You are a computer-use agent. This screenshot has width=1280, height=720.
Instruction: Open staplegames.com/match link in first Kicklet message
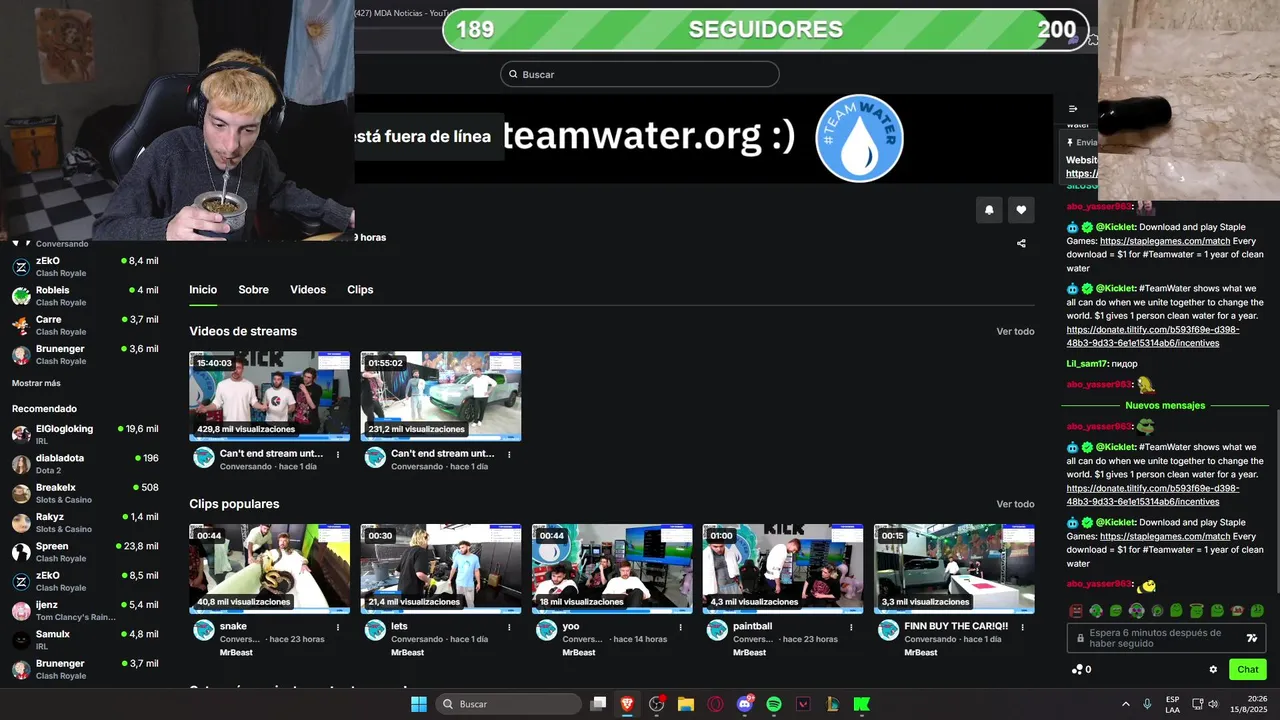pyautogui.click(x=1165, y=241)
